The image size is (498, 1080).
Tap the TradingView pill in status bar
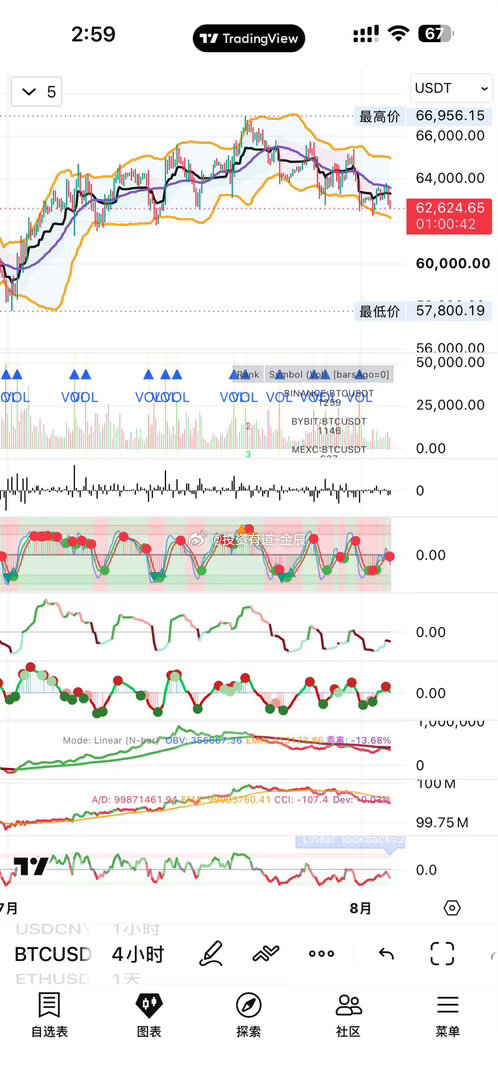(249, 39)
